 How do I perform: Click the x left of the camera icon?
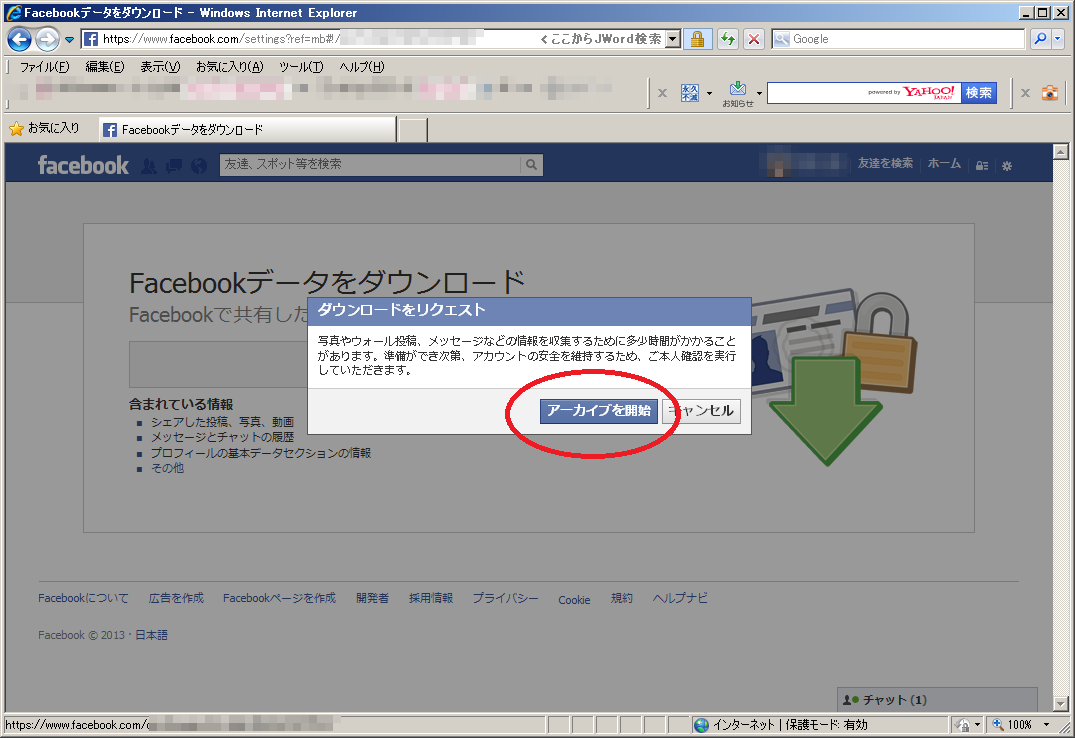pyautogui.click(x=1025, y=93)
